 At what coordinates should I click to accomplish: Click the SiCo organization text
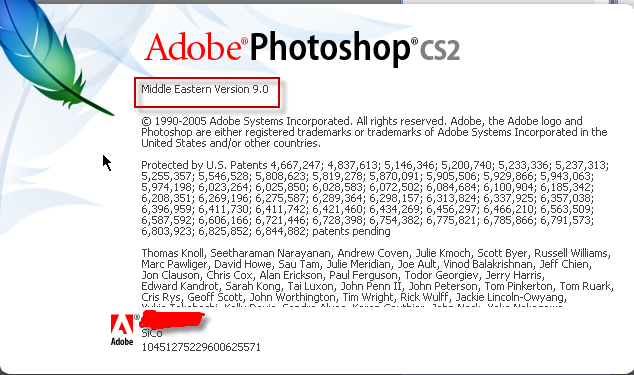click(x=152, y=333)
